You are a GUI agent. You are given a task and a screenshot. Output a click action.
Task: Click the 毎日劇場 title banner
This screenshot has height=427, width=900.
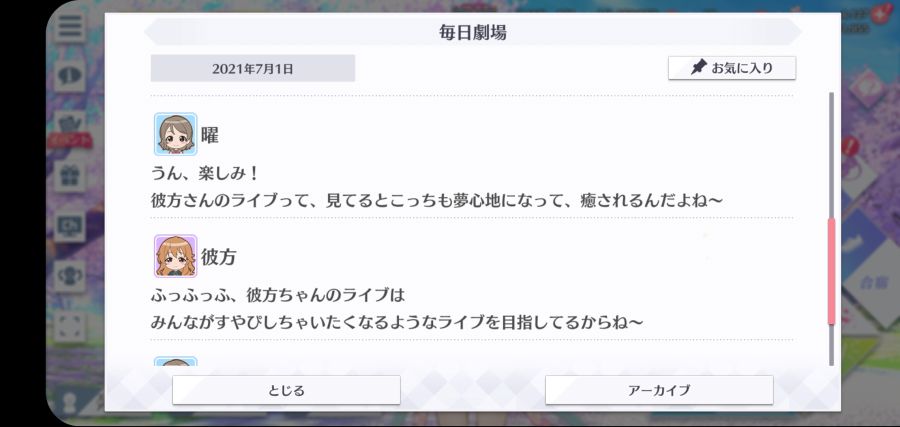(x=473, y=32)
